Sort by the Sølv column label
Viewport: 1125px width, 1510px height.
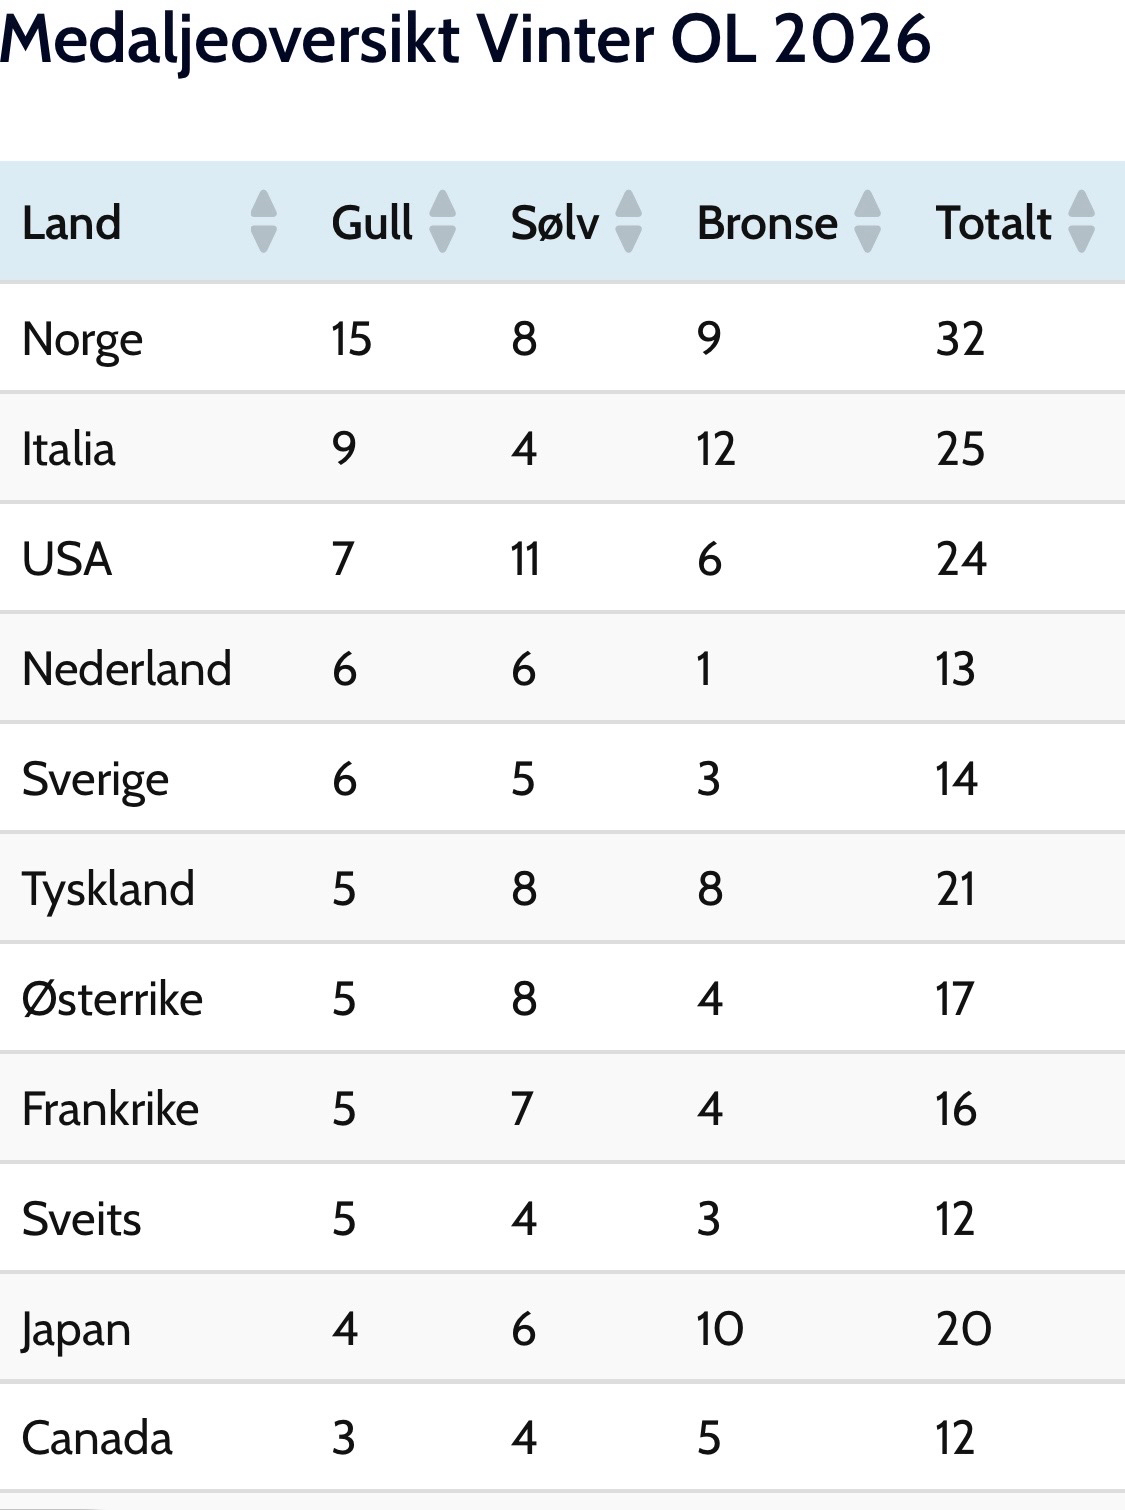tap(555, 223)
